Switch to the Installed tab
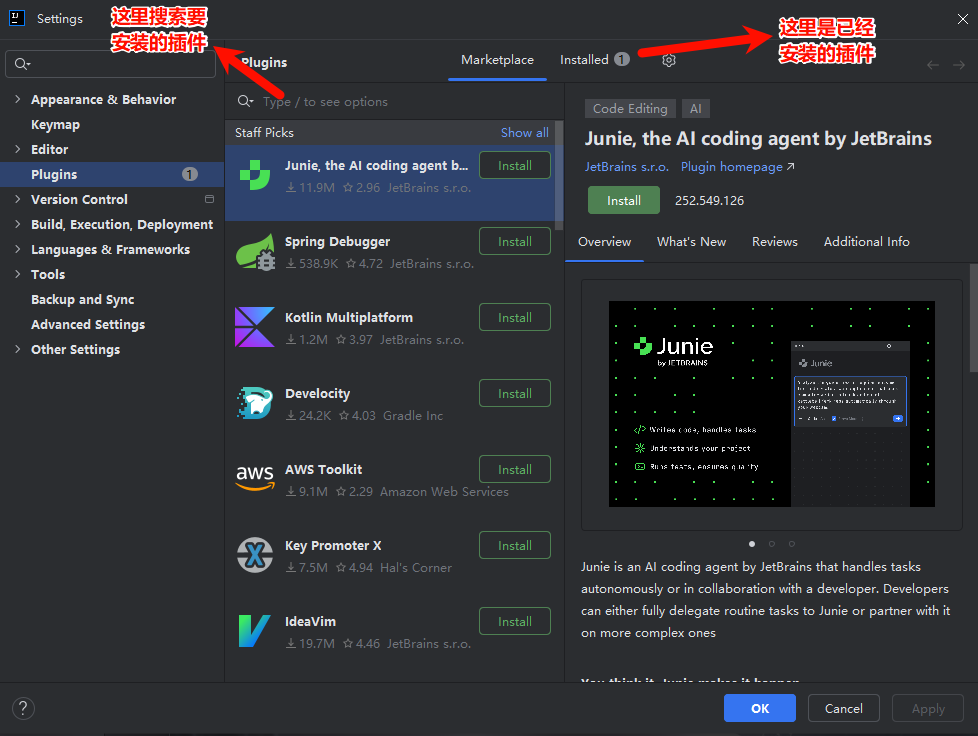Viewport: 978px width, 736px height. click(594, 60)
